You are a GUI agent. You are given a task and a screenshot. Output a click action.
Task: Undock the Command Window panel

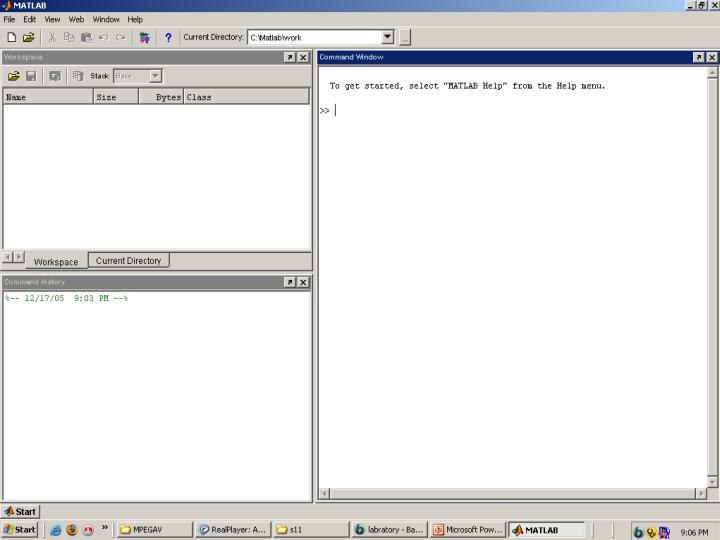[698, 57]
